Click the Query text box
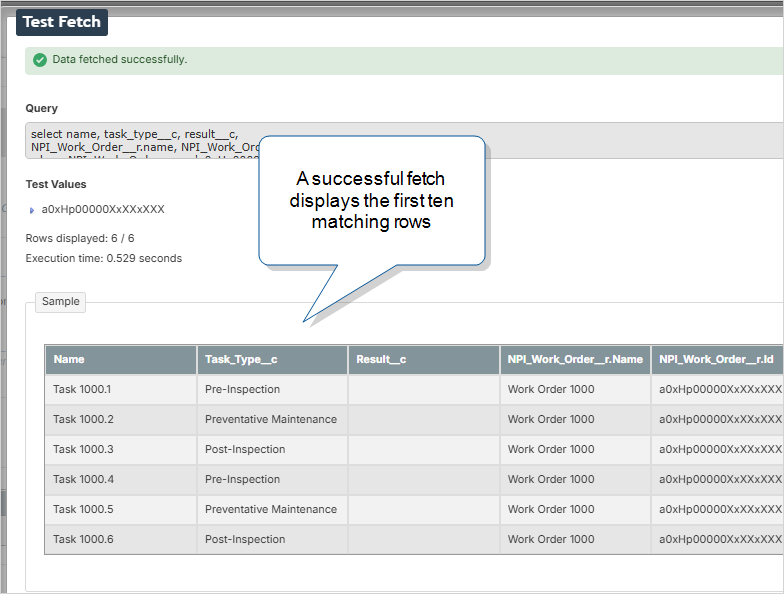Image resolution: width=784 pixels, height=594 pixels. [x=140, y=140]
